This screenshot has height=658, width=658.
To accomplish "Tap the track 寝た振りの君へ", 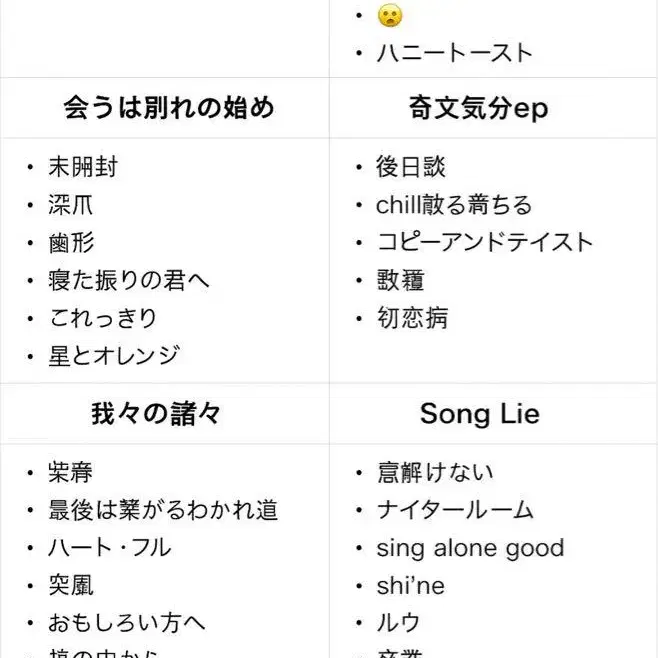I will point(129,280).
